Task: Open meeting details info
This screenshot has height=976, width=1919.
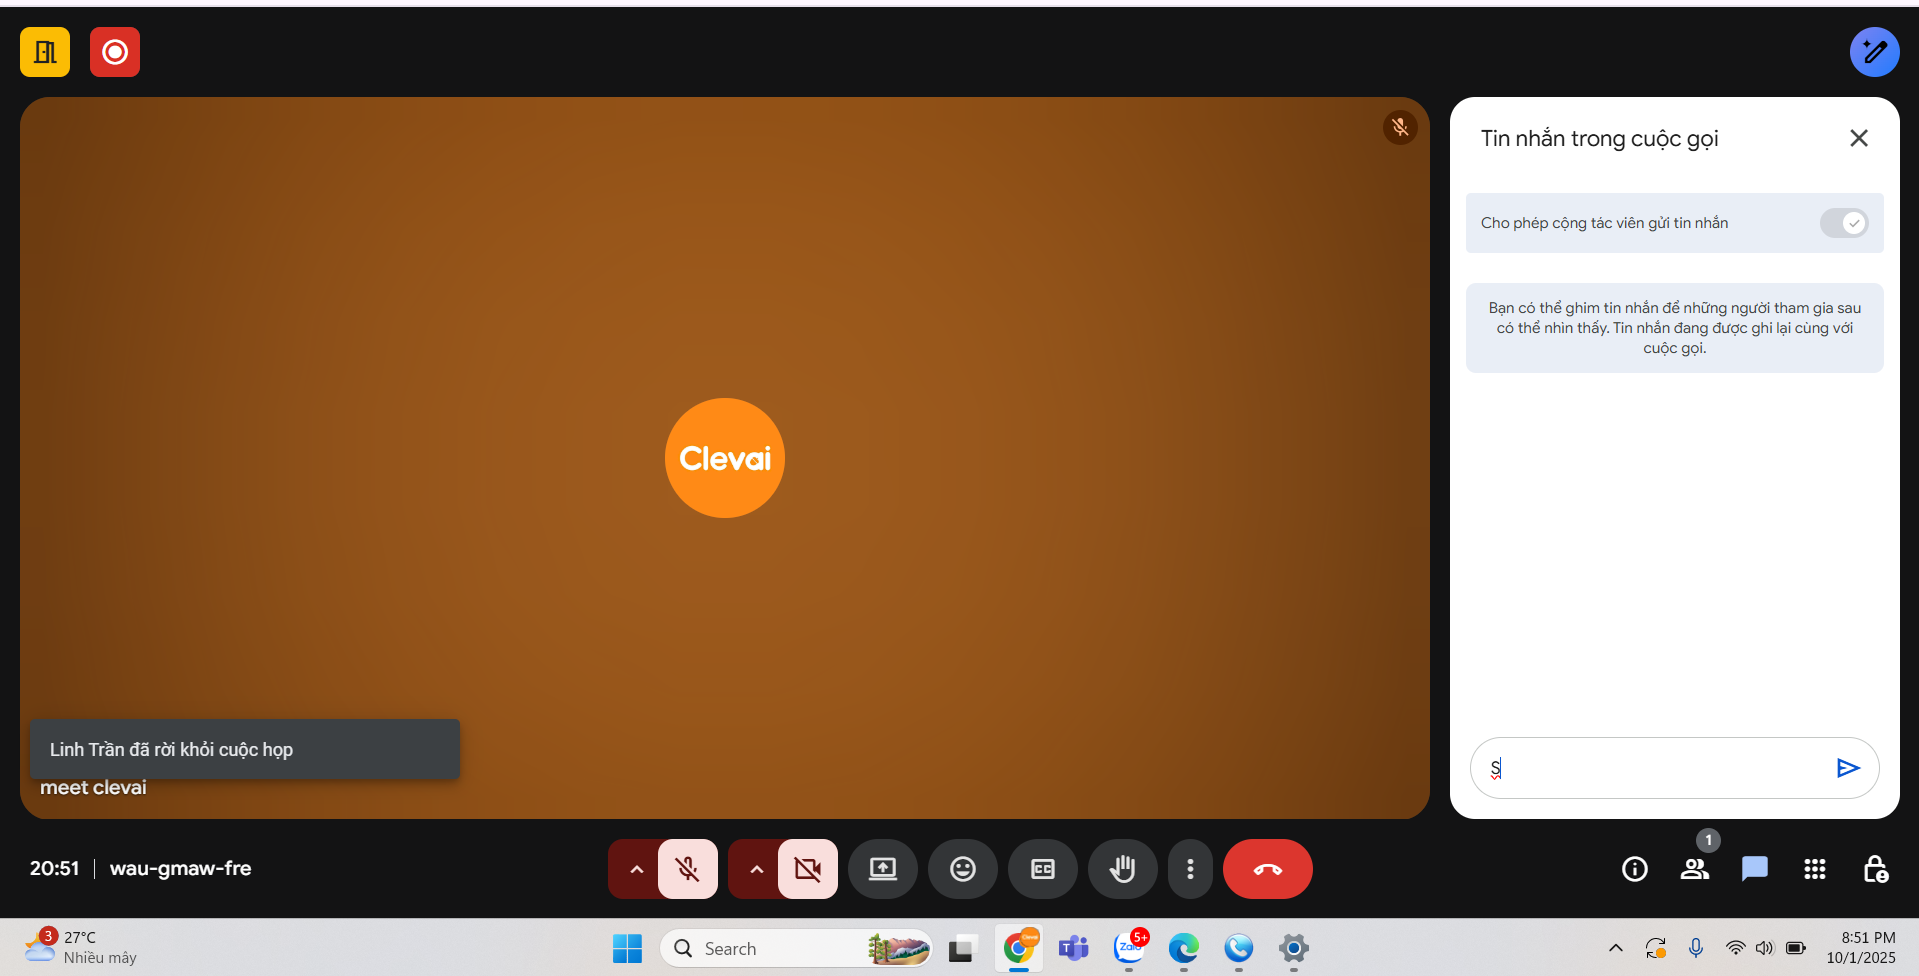Action: 1635,869
